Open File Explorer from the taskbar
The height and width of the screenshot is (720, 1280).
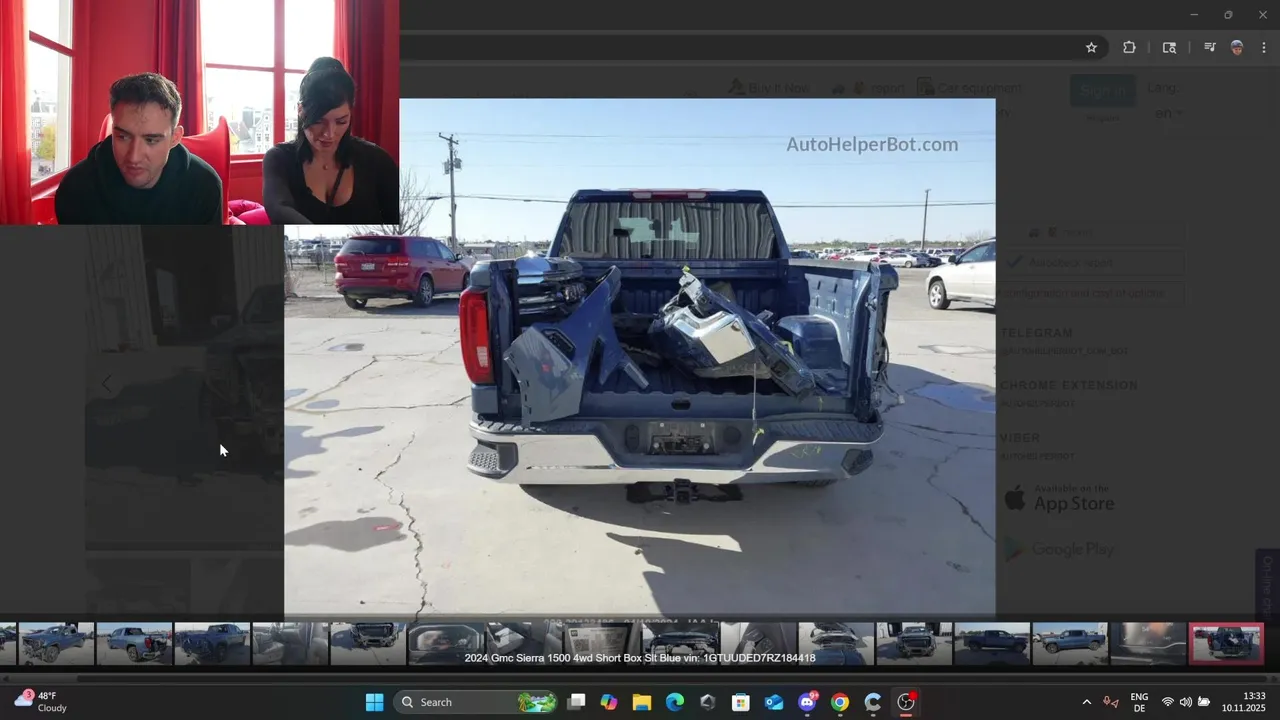coord(641,702)
